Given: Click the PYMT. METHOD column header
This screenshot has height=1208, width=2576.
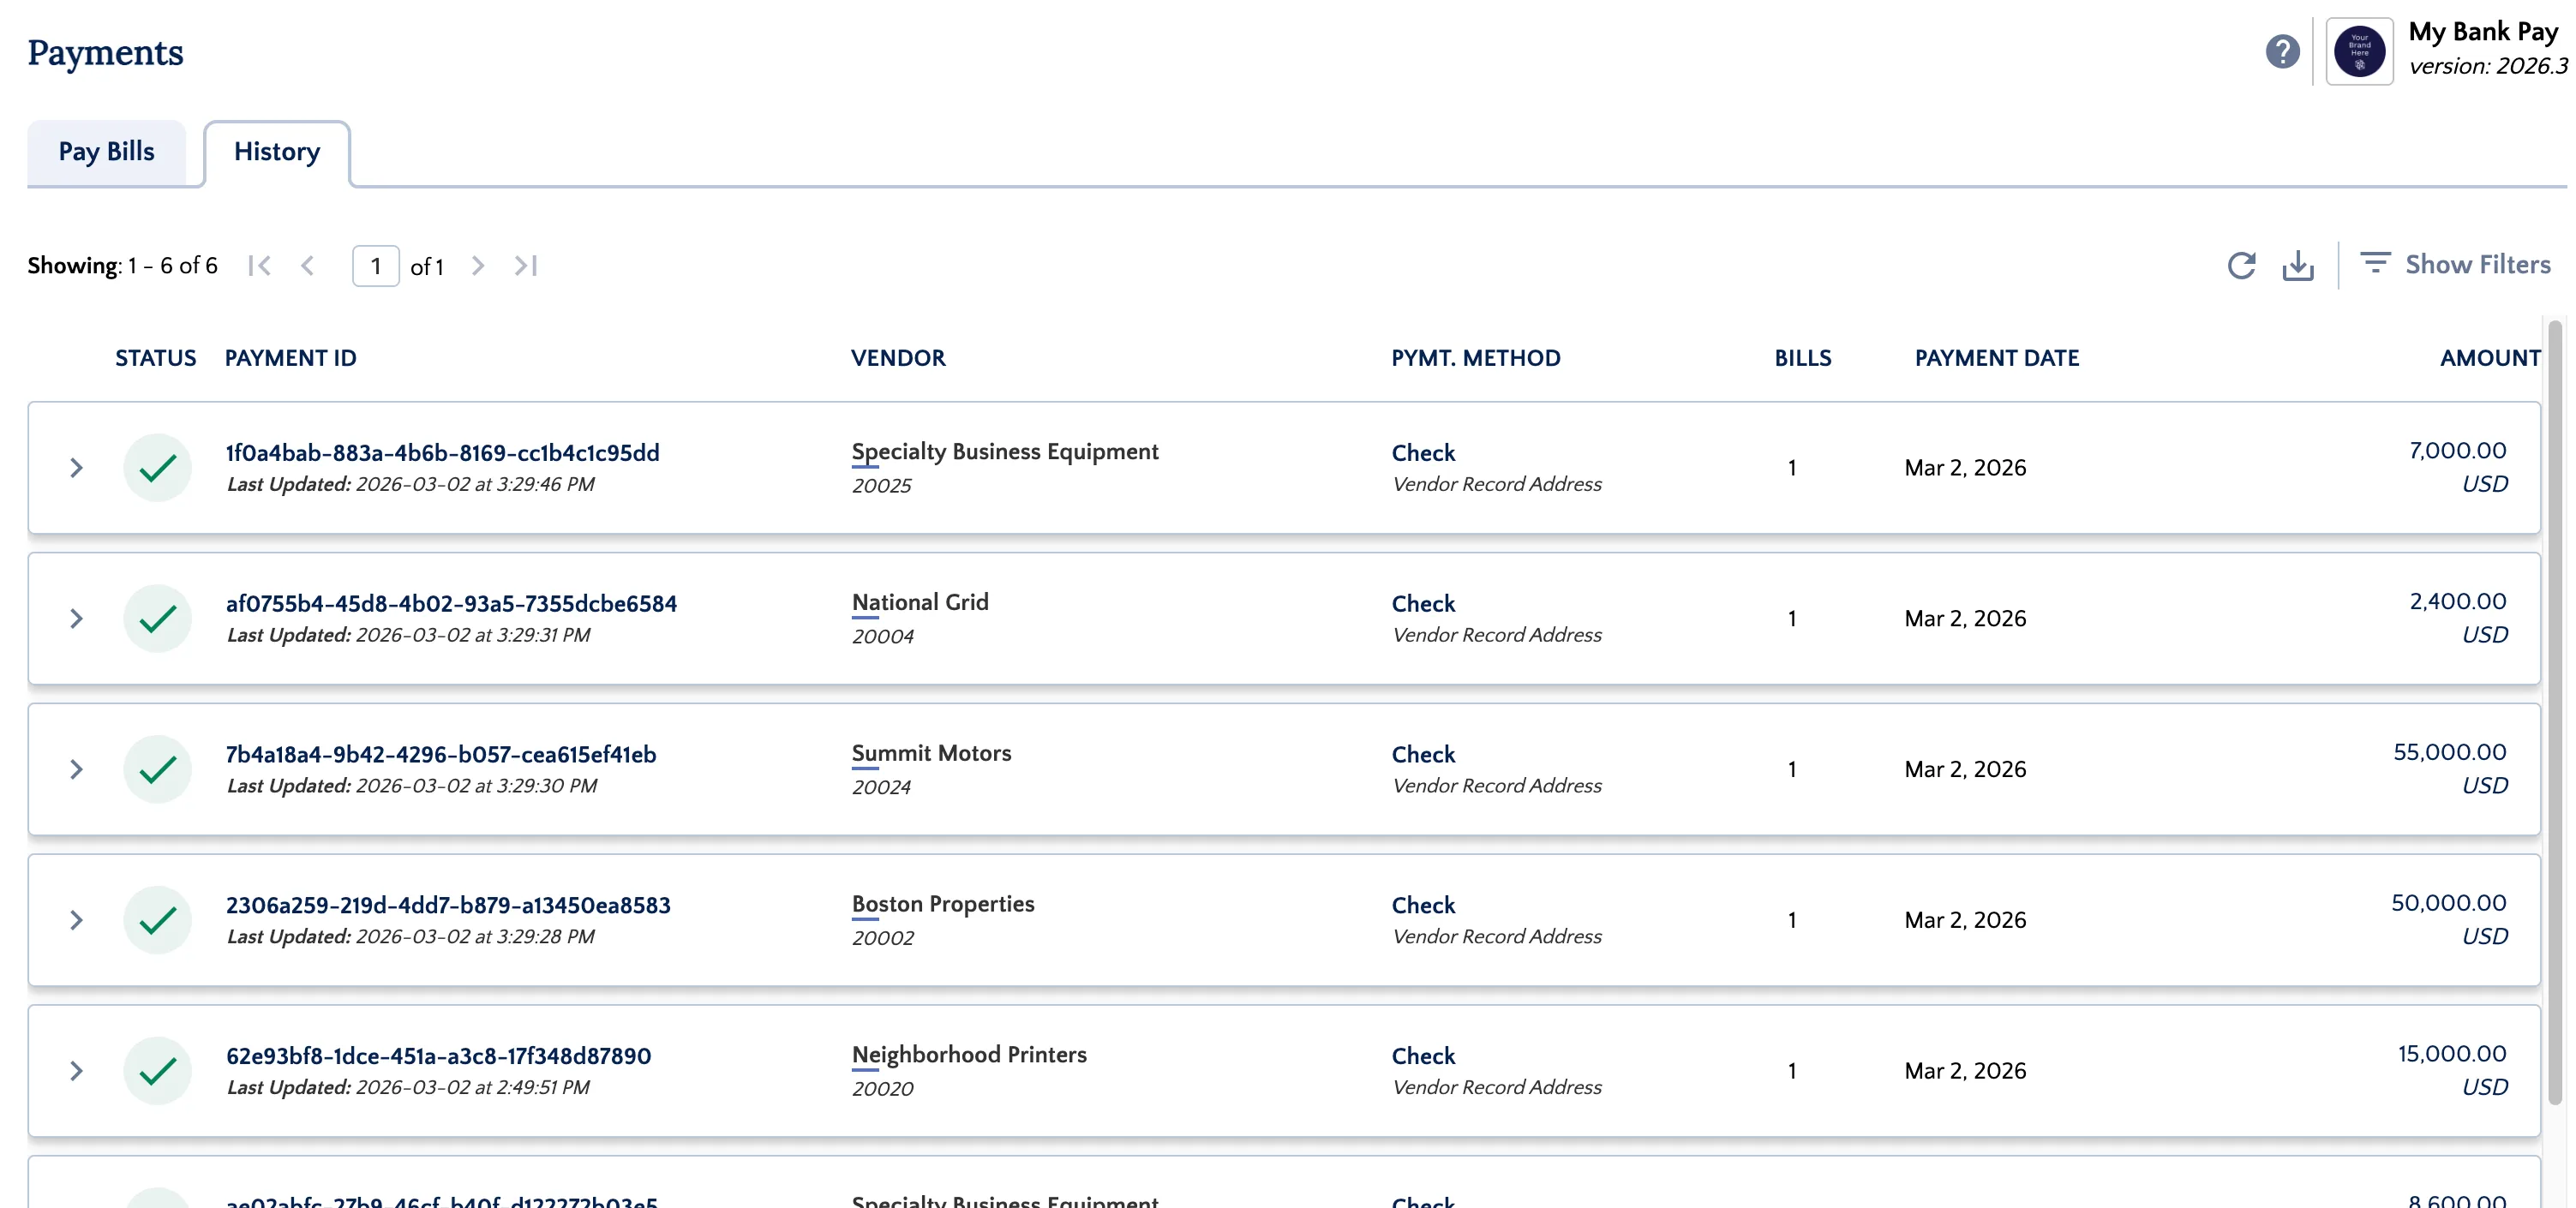Looking at the screenshot, I should (x=1475, y=358).
